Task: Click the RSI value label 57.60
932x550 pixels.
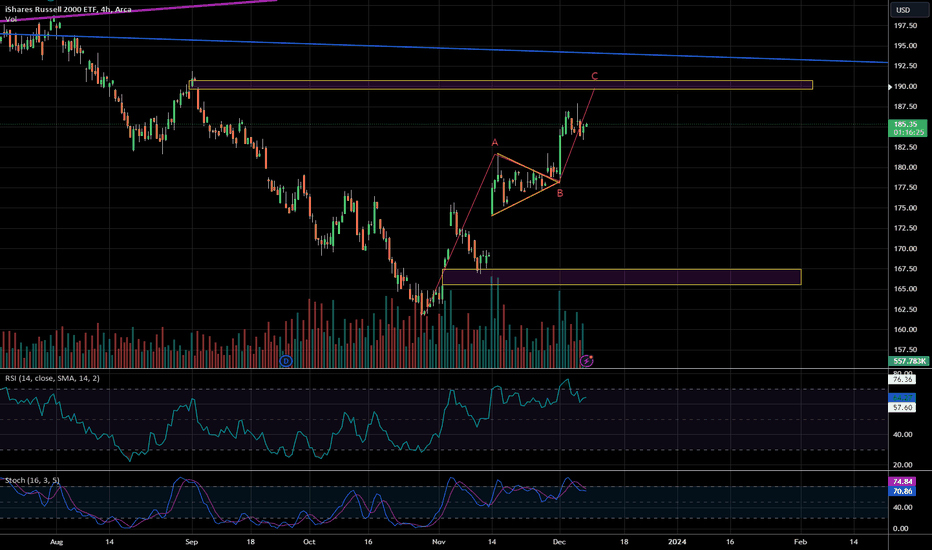Action: tap(902, 407)
